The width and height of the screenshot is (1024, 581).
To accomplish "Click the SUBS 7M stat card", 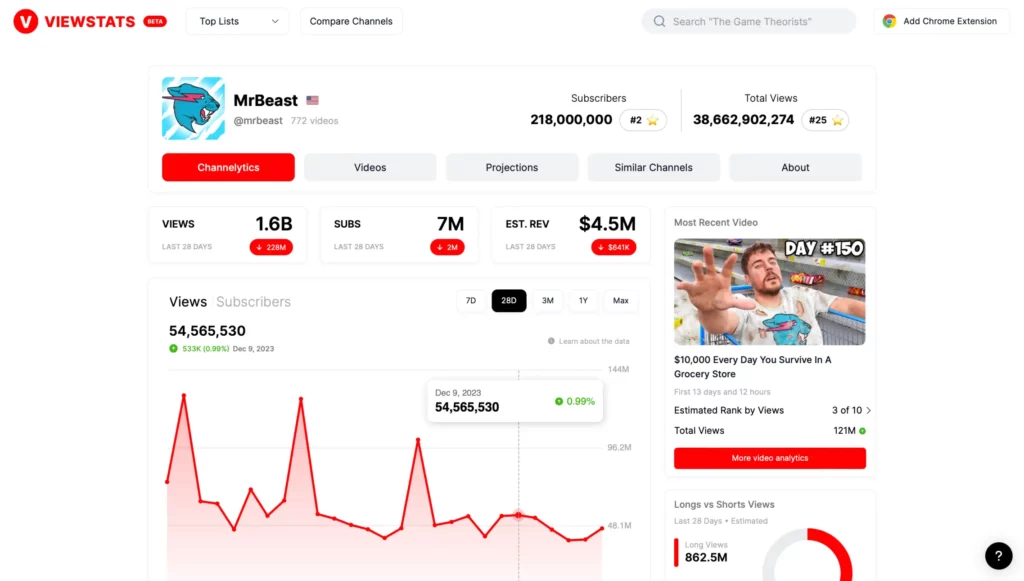I will point(399,235).
